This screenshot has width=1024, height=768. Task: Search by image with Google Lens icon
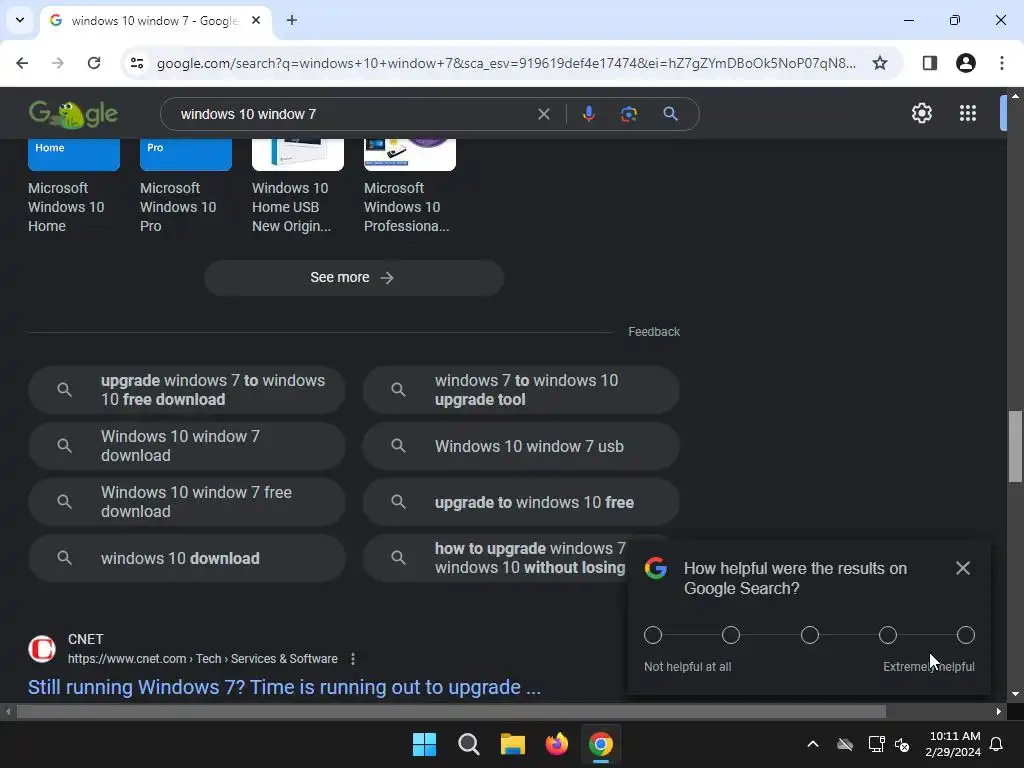[629, 114]
